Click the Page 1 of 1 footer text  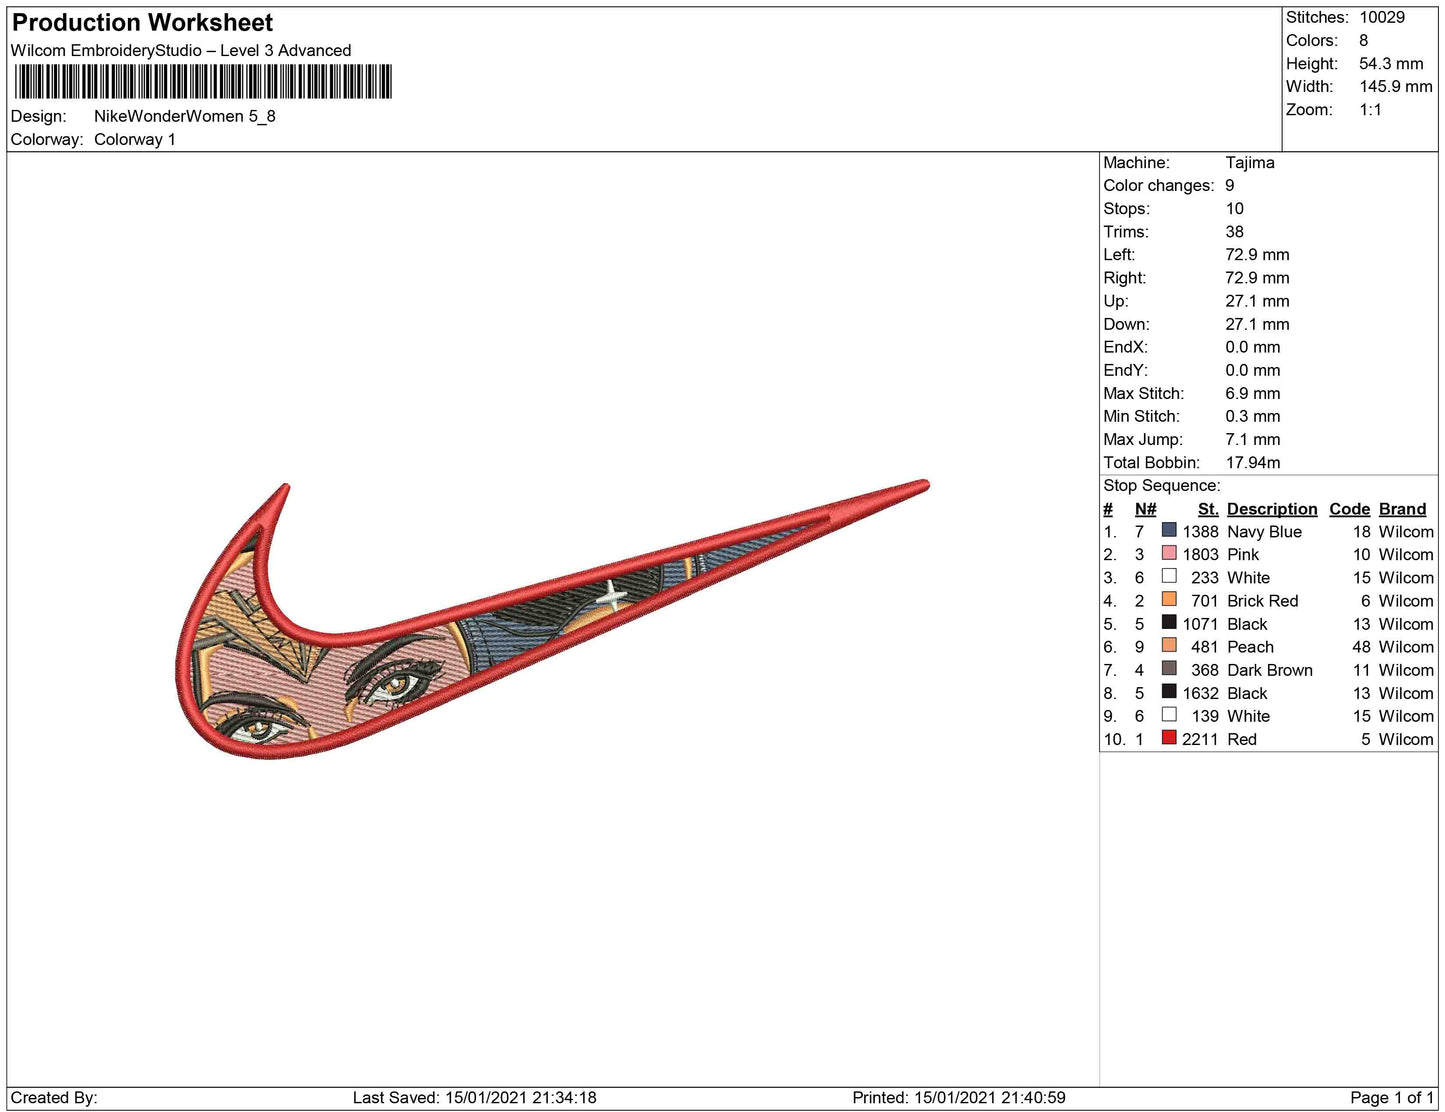click(1391, 1097)
